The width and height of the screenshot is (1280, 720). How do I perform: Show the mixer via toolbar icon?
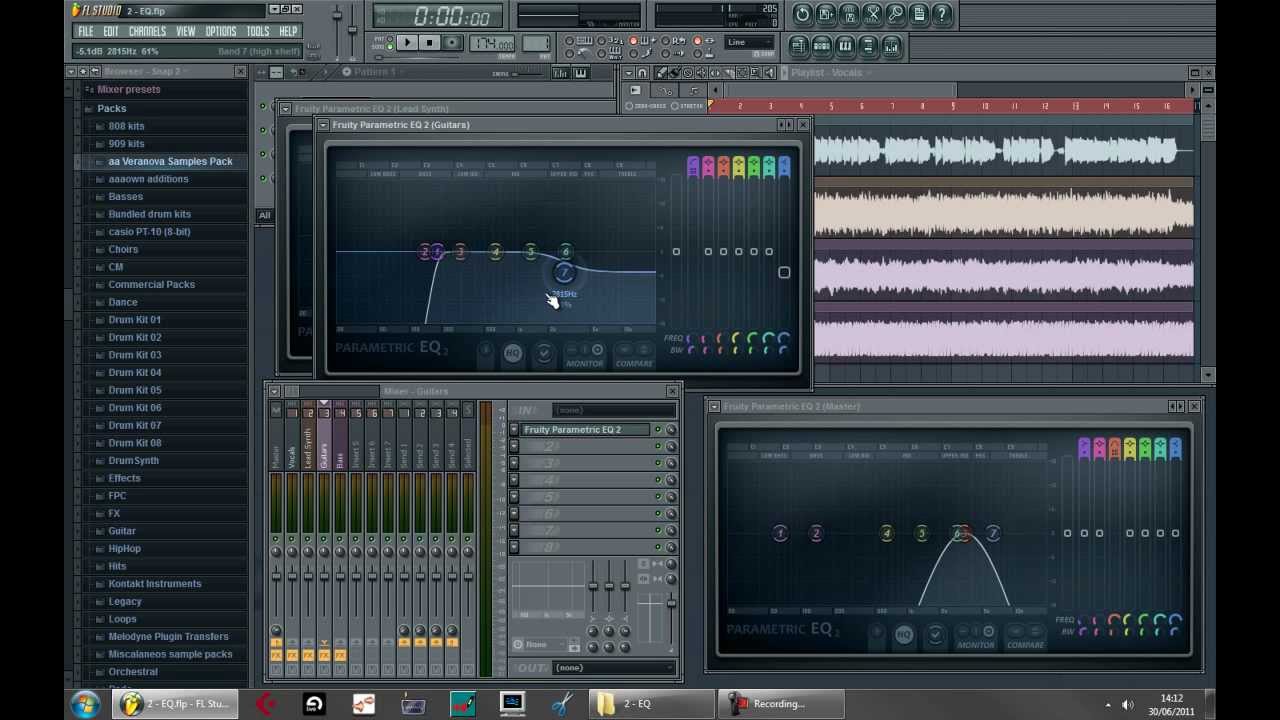(891, 46)
